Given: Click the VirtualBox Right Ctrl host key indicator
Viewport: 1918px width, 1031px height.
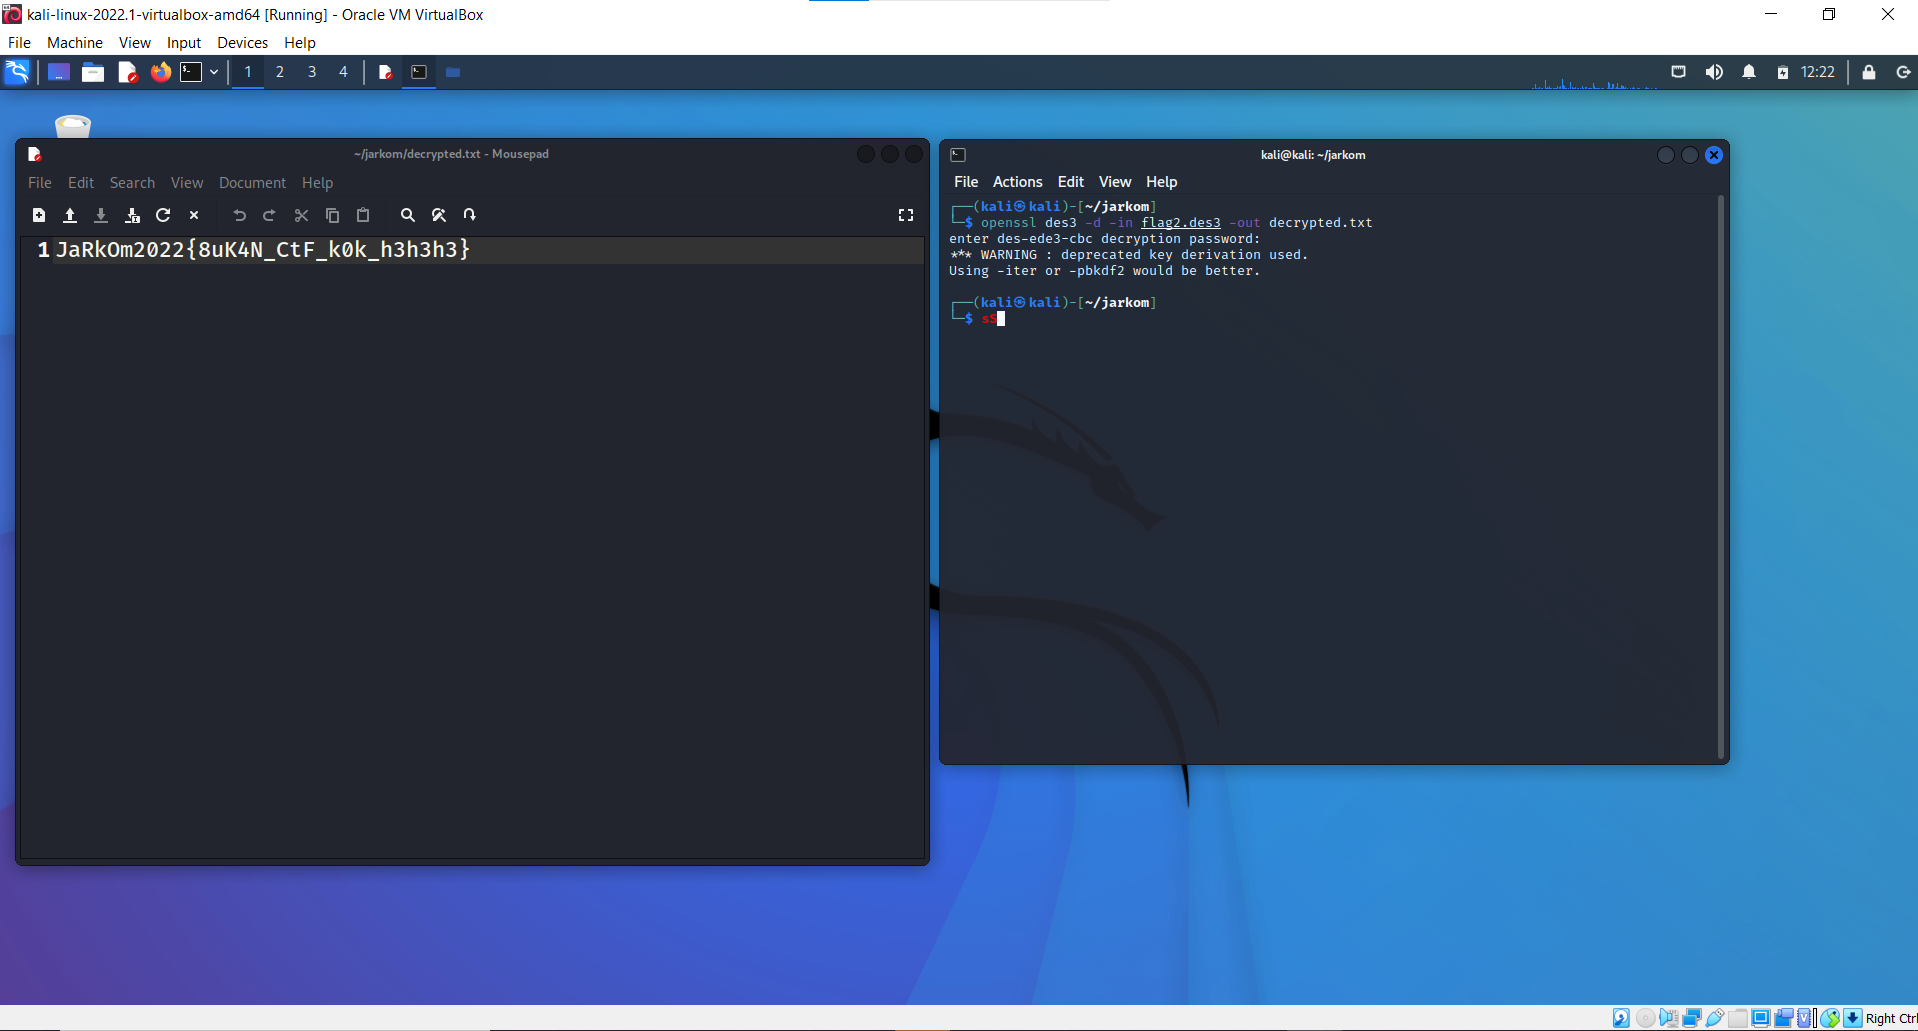Looking at the screenshot, I should coord(1891,1018).
